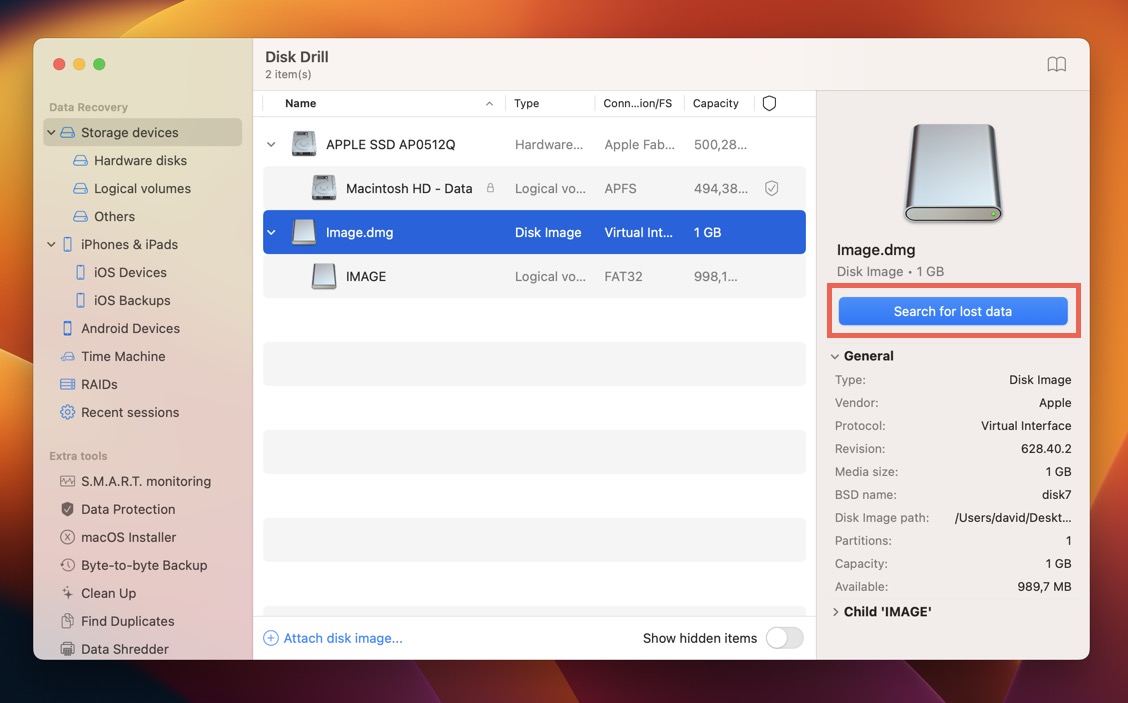
Task: Open the help book icon
Action: pyautogui.click(x=1056, y=64)
